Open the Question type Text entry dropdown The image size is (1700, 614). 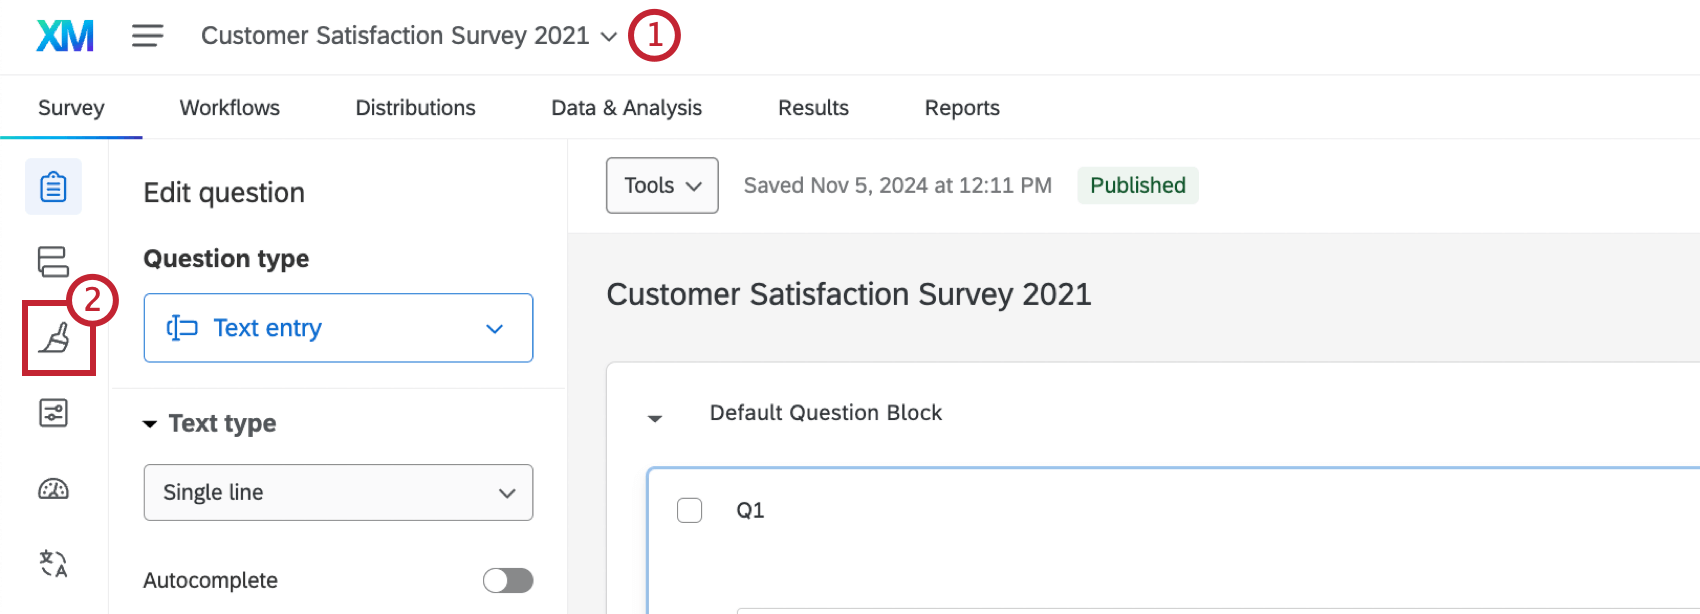[338, 328]
